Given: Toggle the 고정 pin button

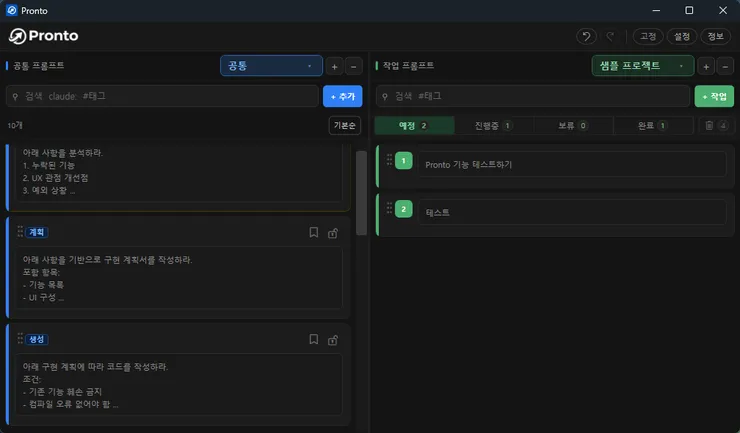Looking at the screenshot, I should pos(648,36).
